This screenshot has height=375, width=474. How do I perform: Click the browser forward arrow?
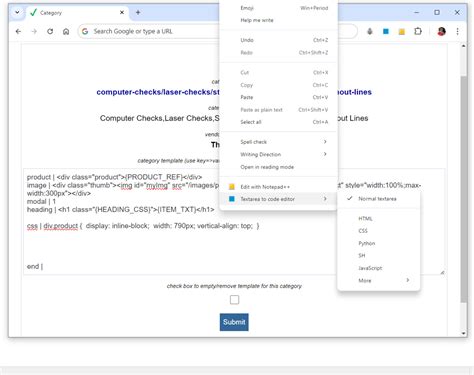point(34,31)
